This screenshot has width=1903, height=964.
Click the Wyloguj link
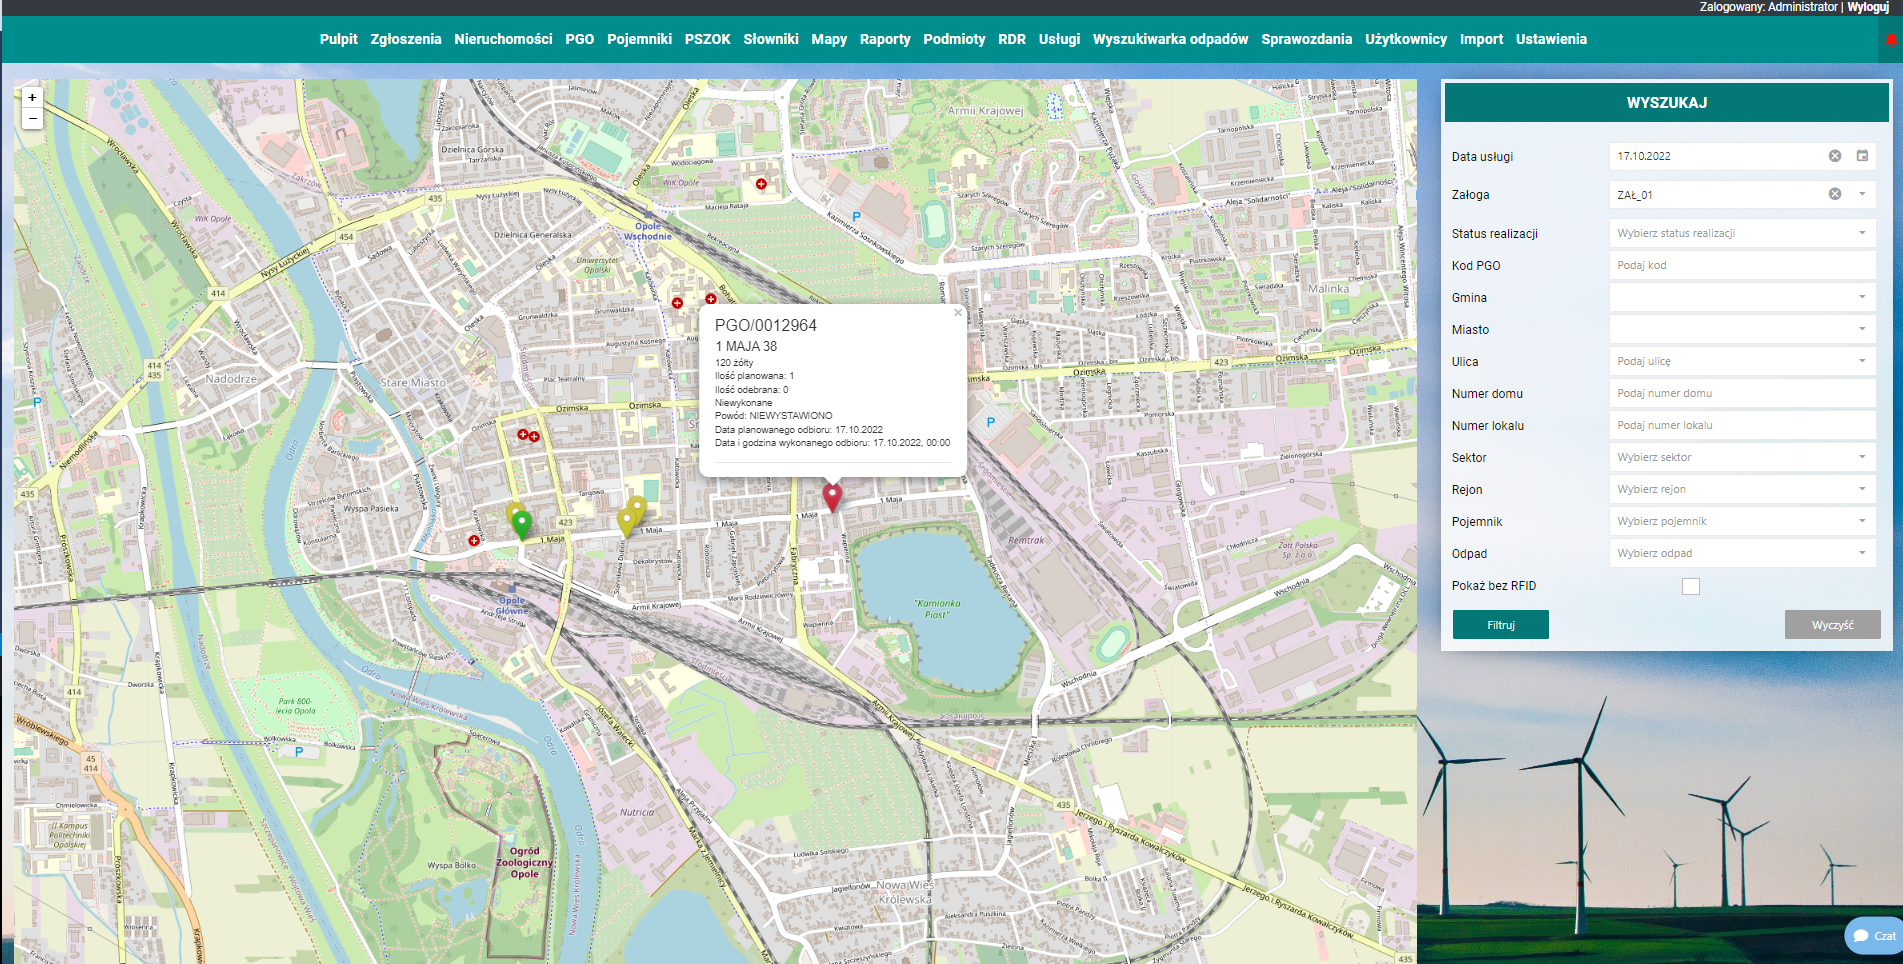pos(1867,7)
